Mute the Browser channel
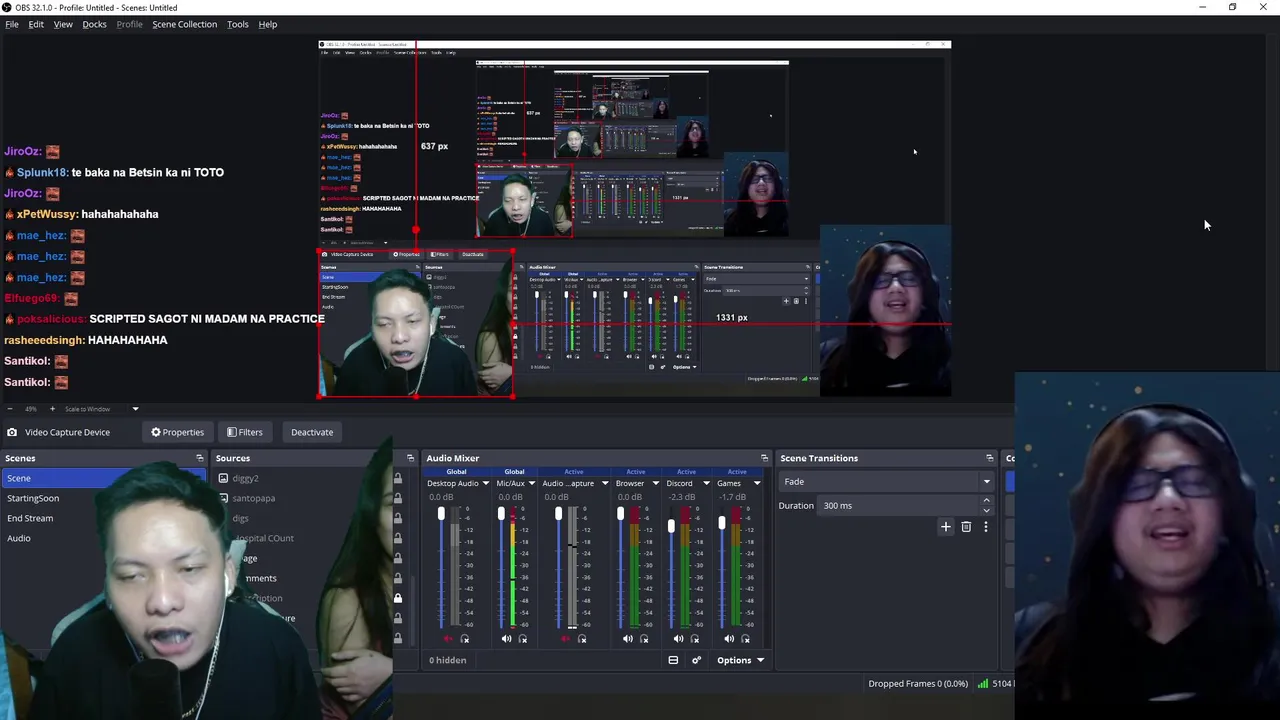The width and height of the screenshot is (1280, 720). tap(628, 639)
